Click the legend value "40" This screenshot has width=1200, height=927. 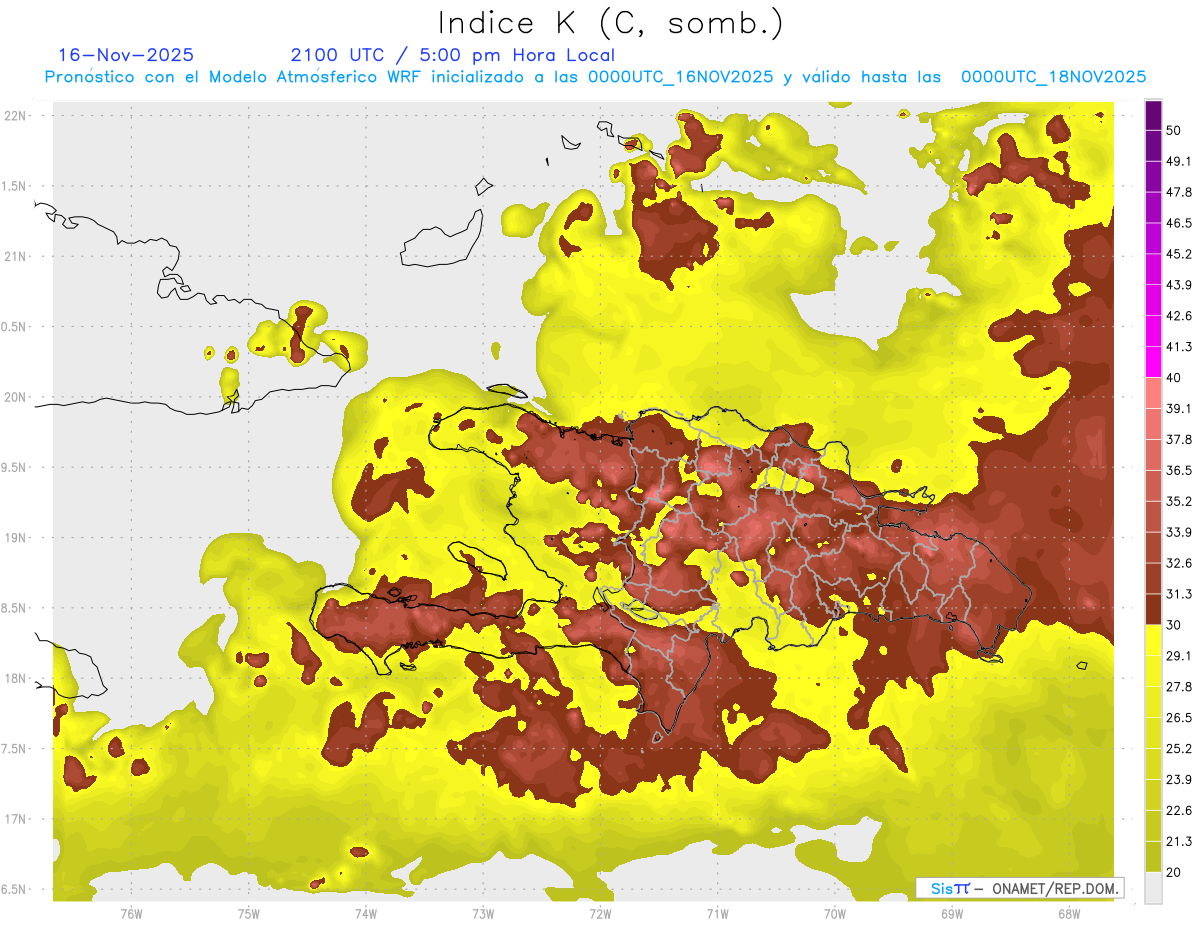(1174, 378)
